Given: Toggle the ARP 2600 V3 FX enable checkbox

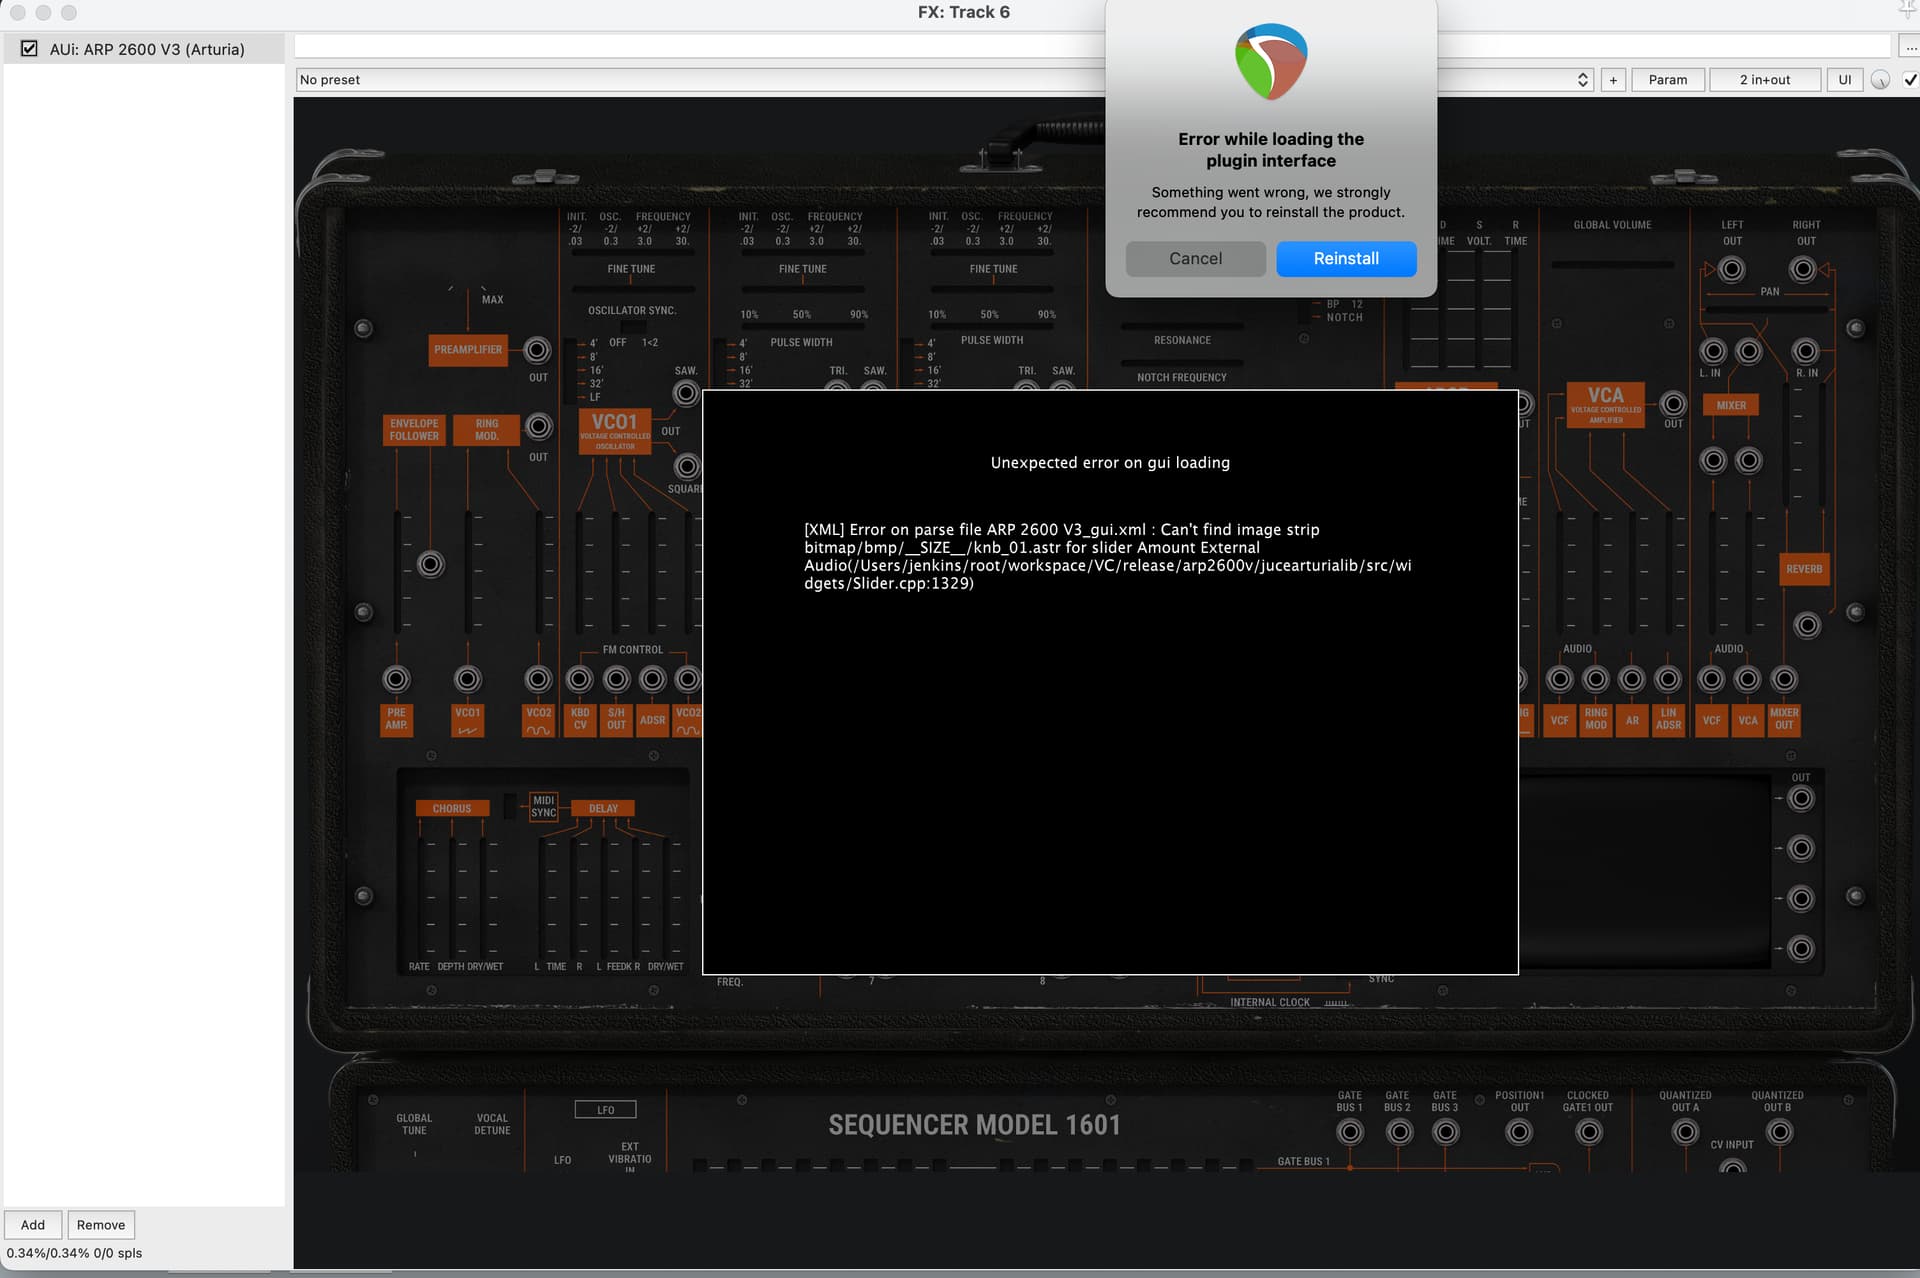Looking at the screenshot, I should pos(29,48).
